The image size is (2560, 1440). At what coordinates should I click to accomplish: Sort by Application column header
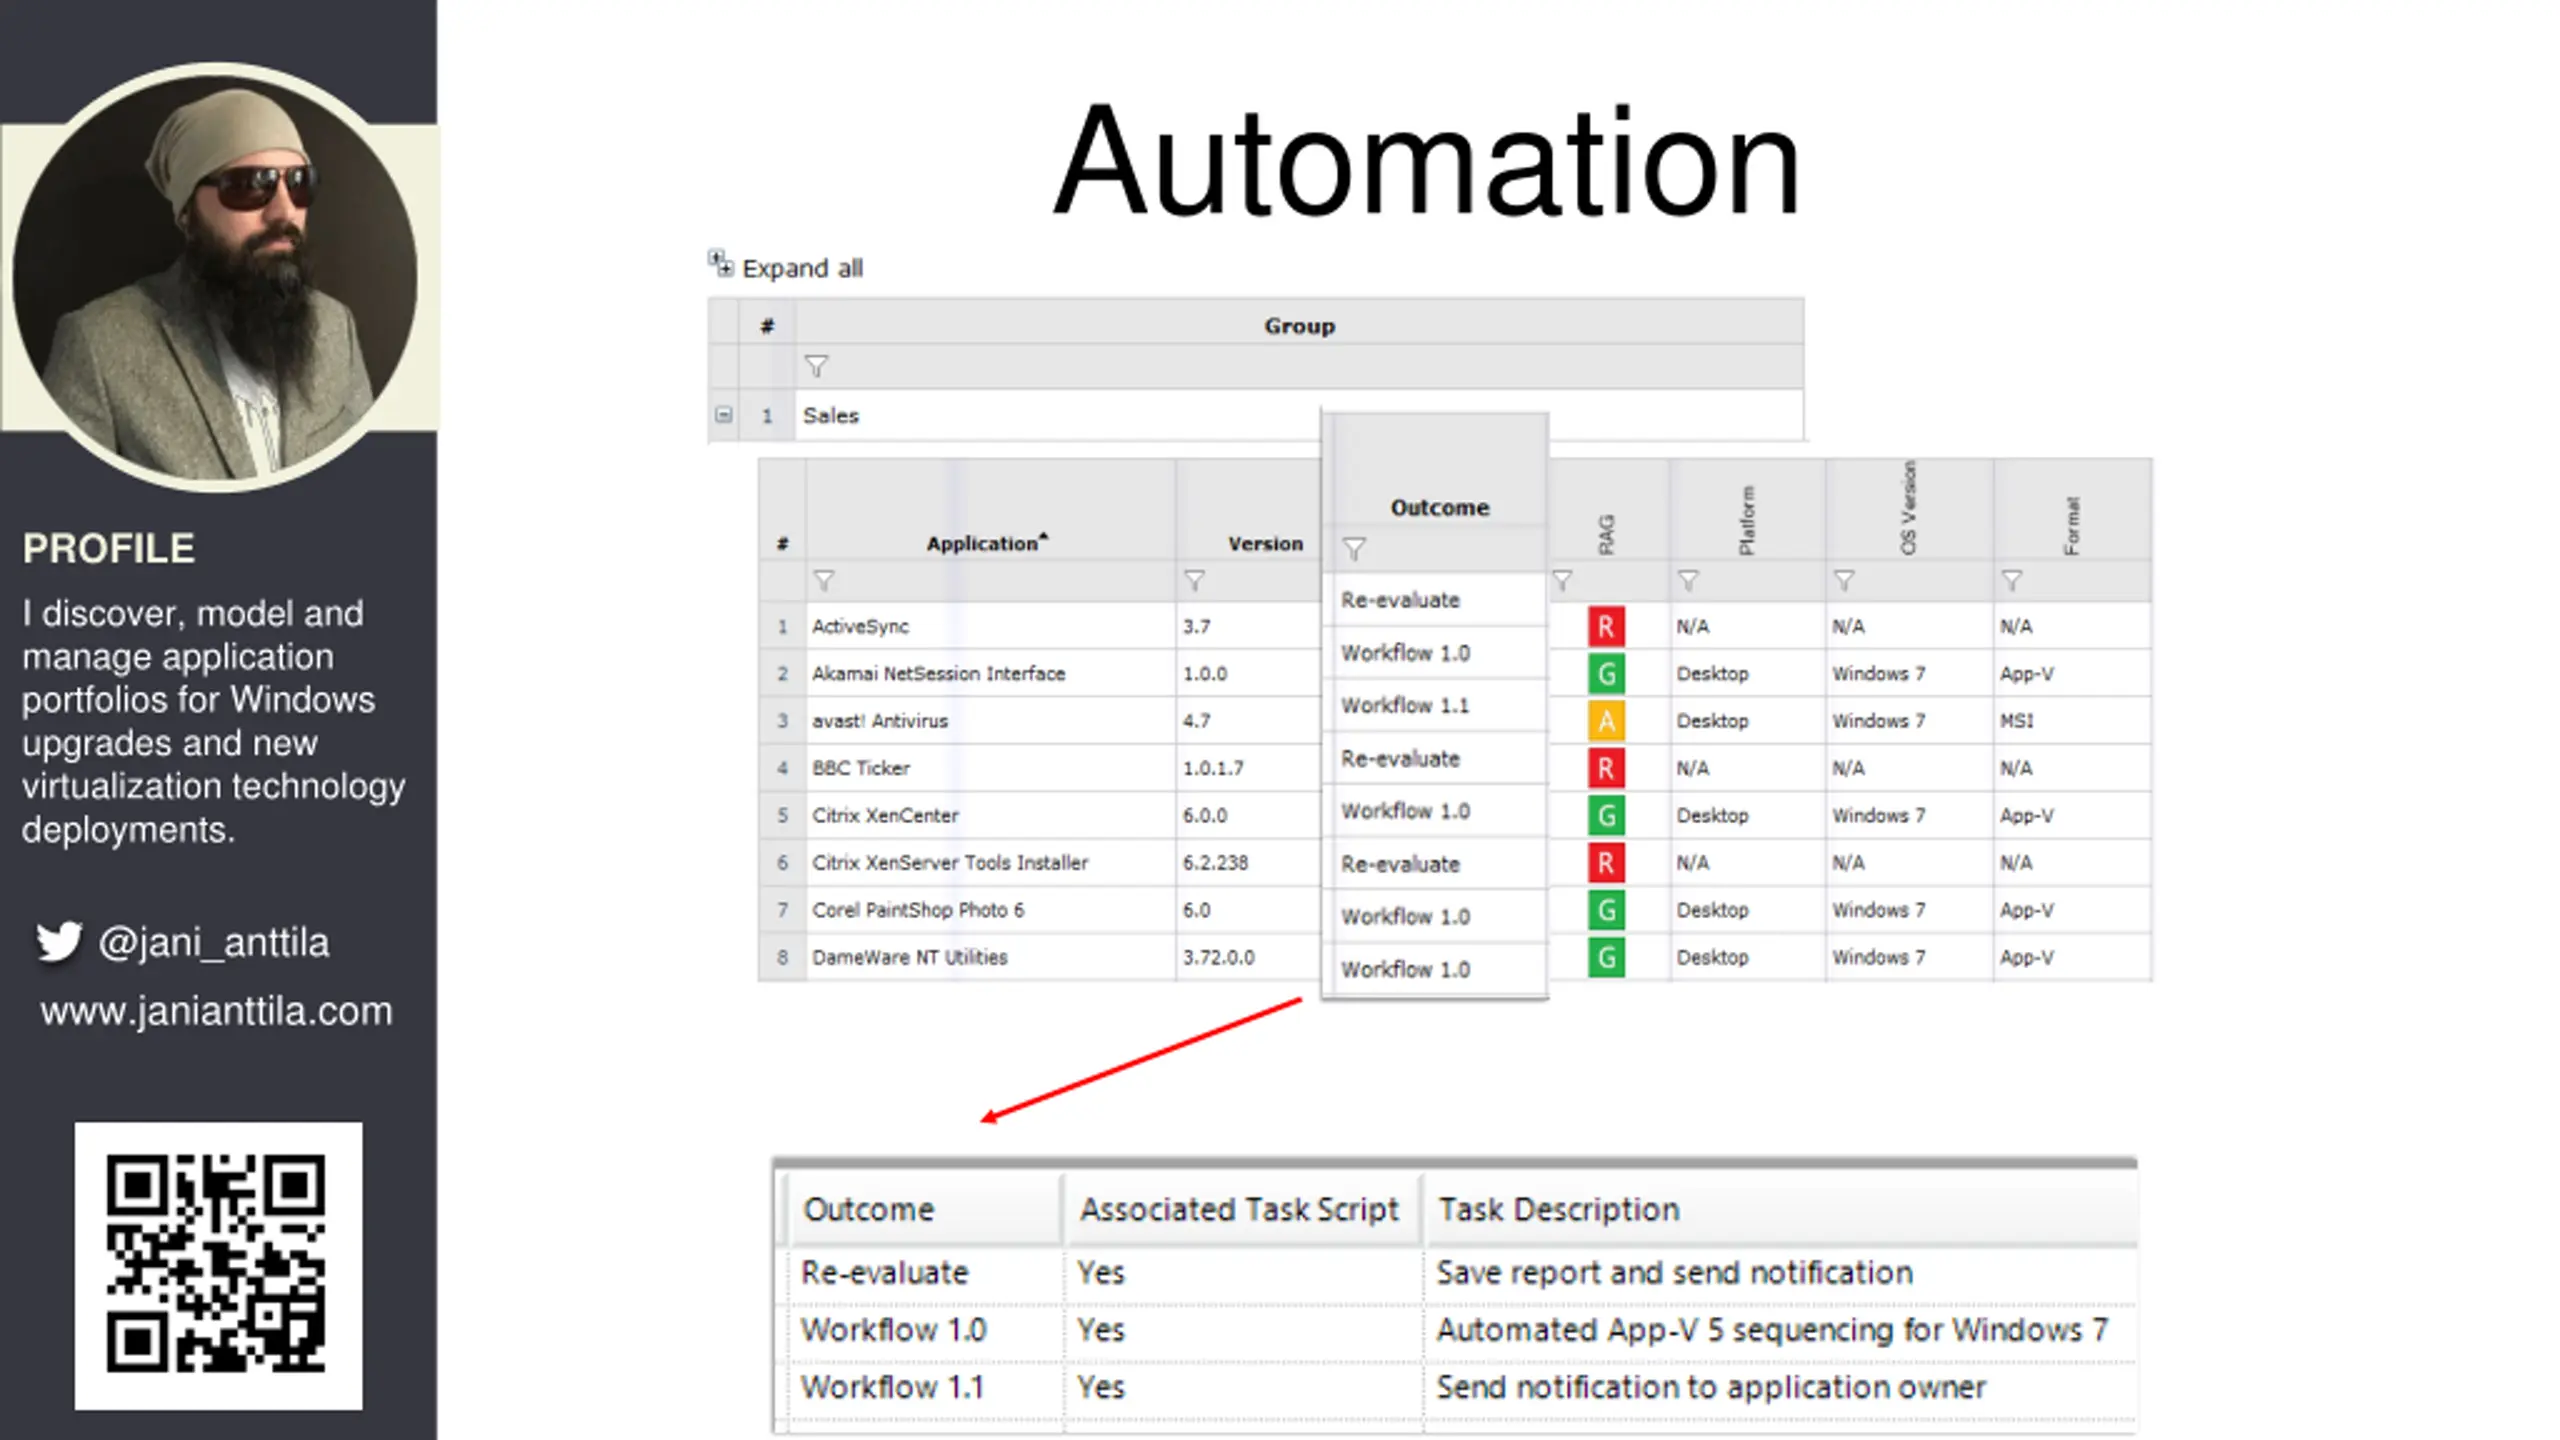(x=985, y=543)
